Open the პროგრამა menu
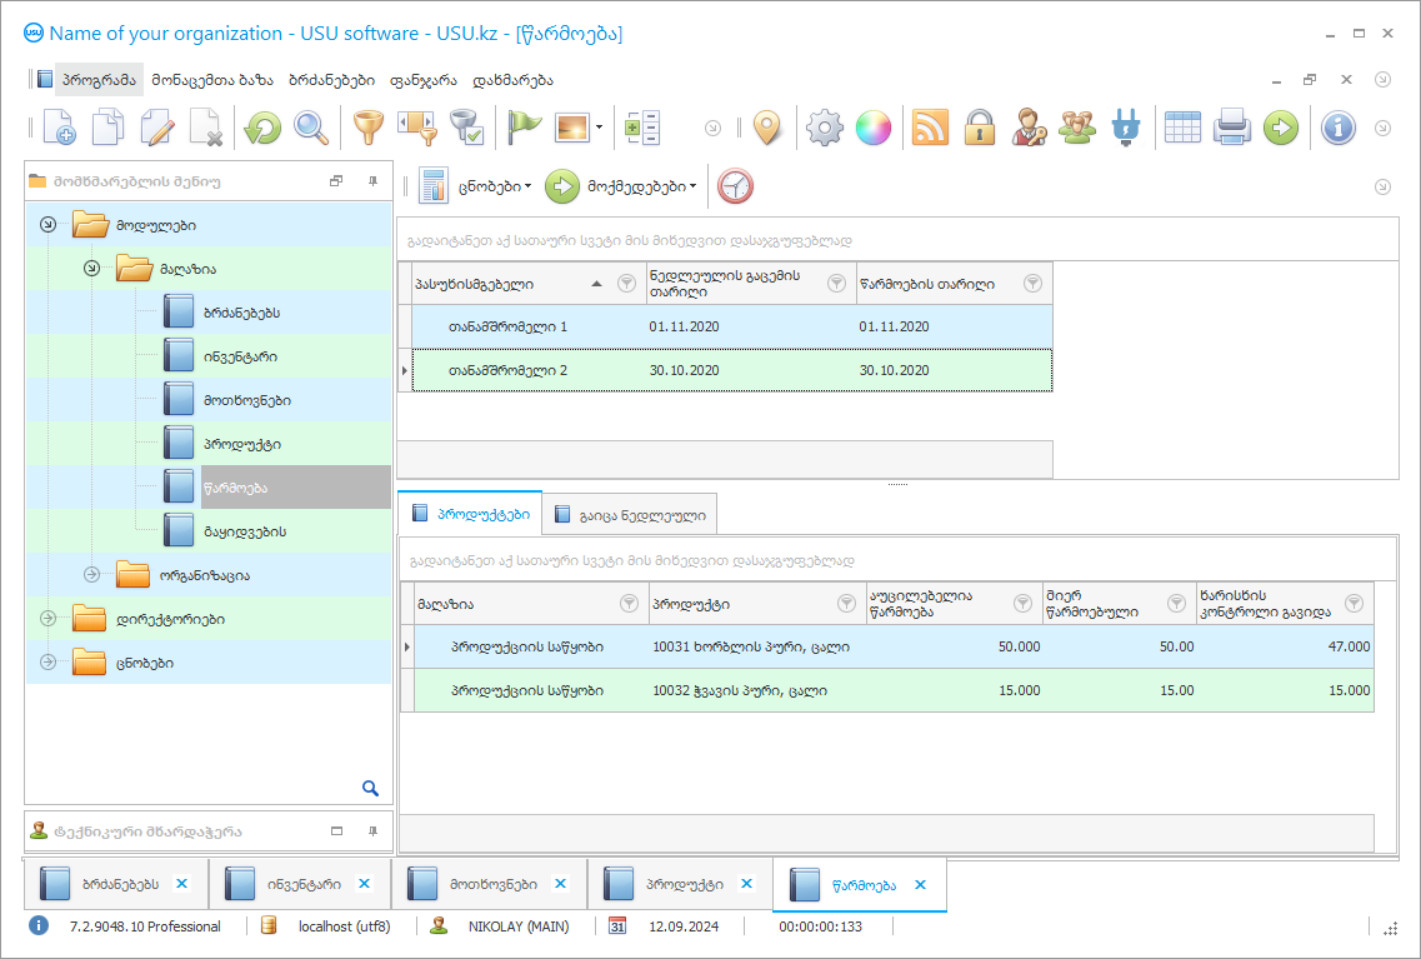1421x959 pixels. 98,80
